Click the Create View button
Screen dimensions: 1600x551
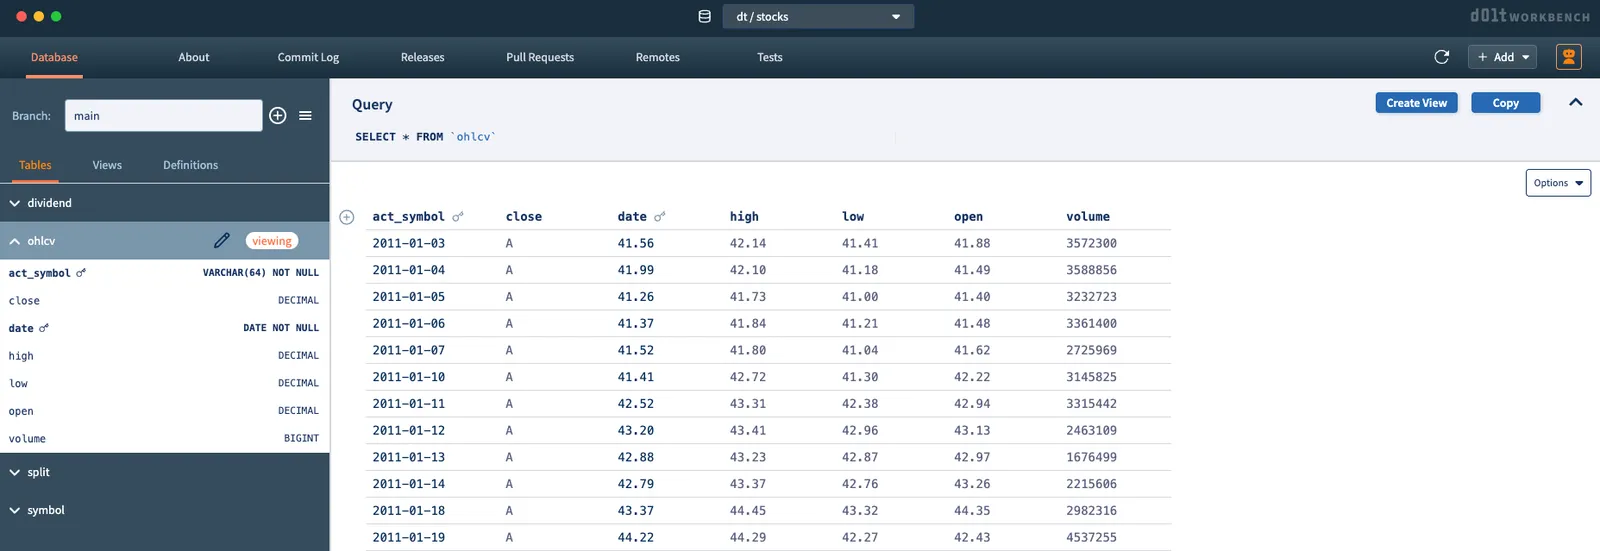[1416, 103]
